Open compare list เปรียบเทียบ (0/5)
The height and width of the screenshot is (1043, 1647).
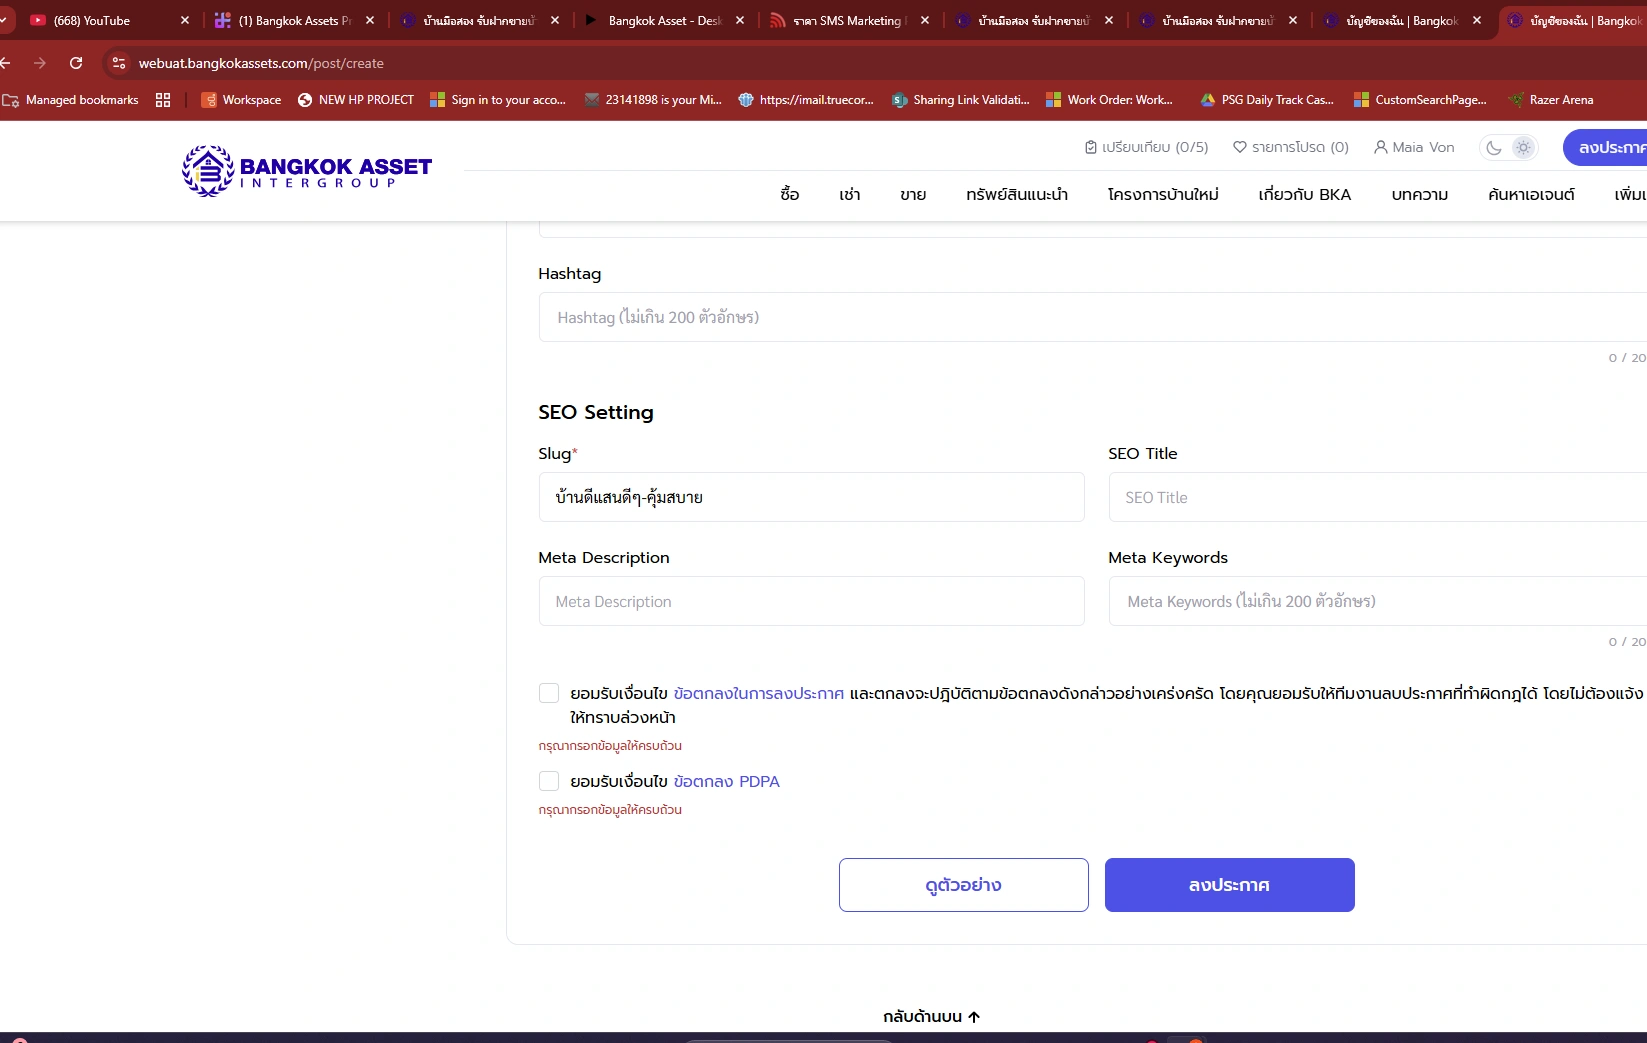coord(1147,147)
